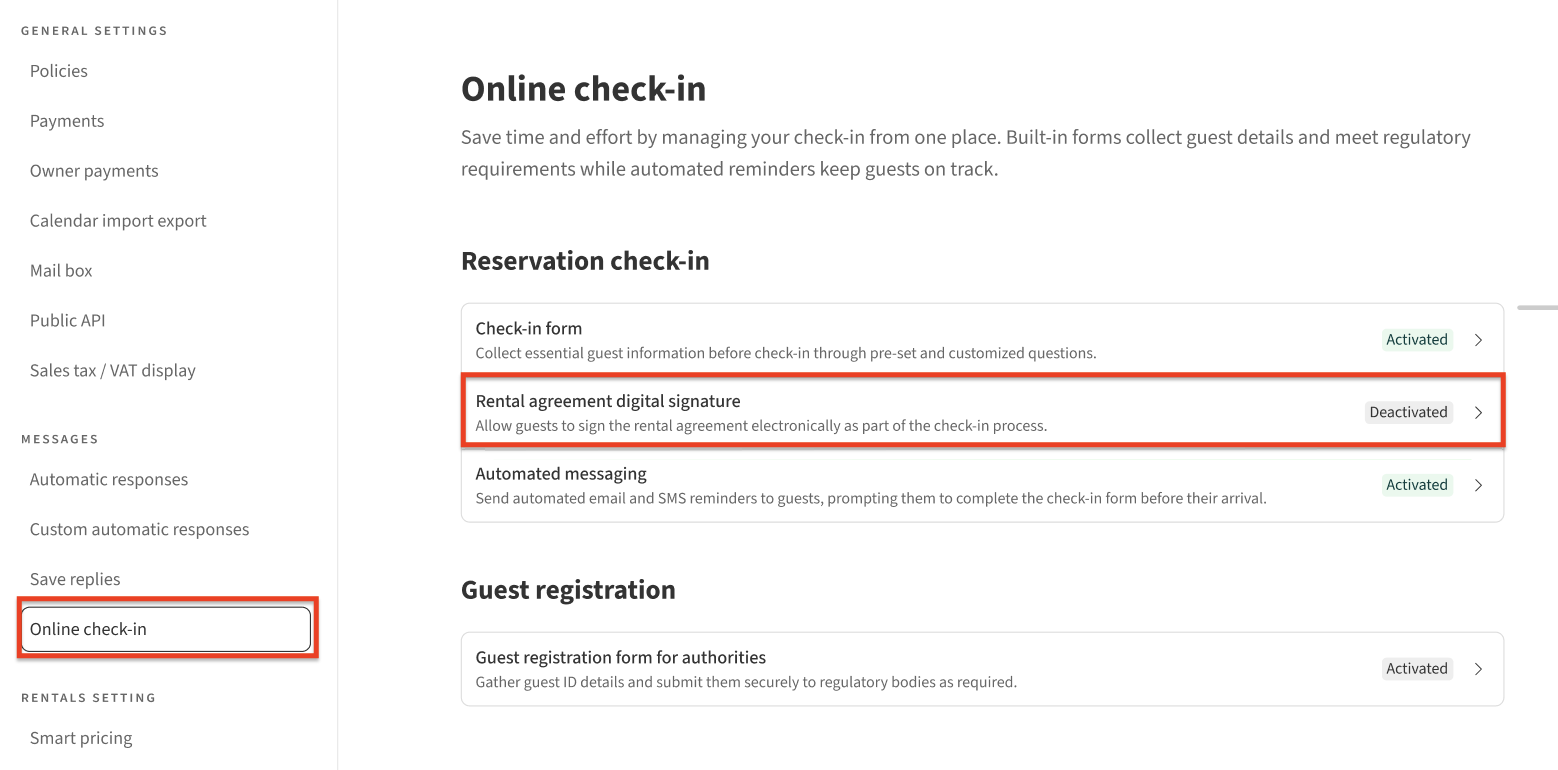Viewport: 1558px width, 770px height.
Task: Open the Check-in form row chevron
Action: tap(1478, 340)
